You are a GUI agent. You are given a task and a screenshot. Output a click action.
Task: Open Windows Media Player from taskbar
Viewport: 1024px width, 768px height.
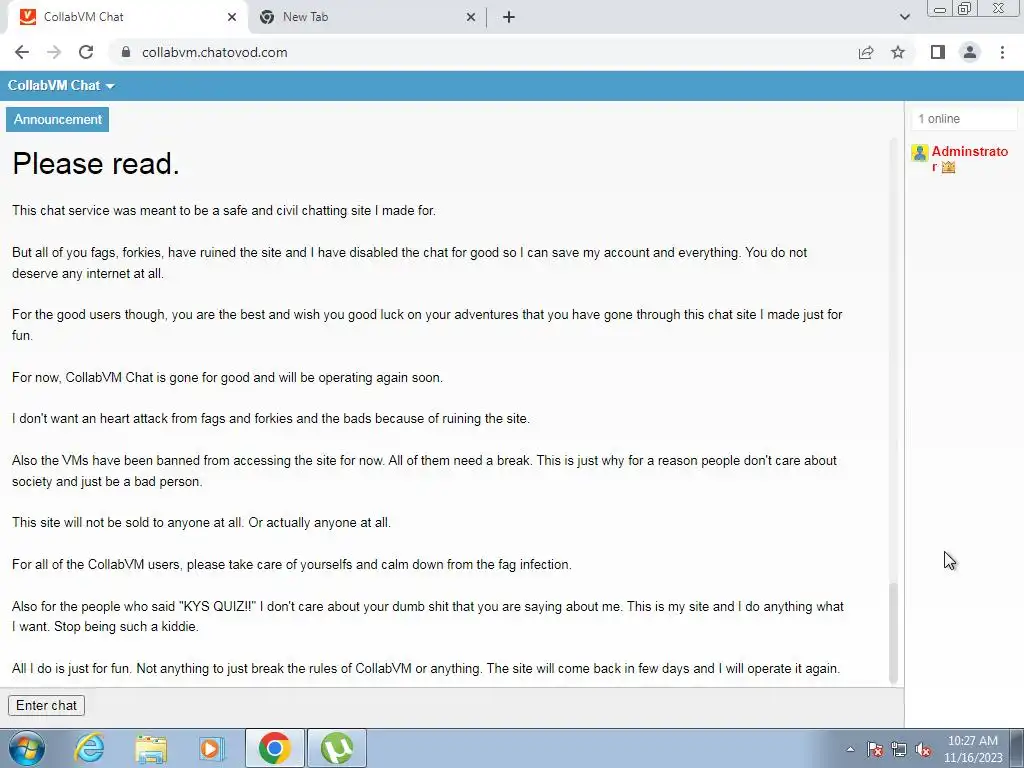pyautogui.click(x=211, y=748)
